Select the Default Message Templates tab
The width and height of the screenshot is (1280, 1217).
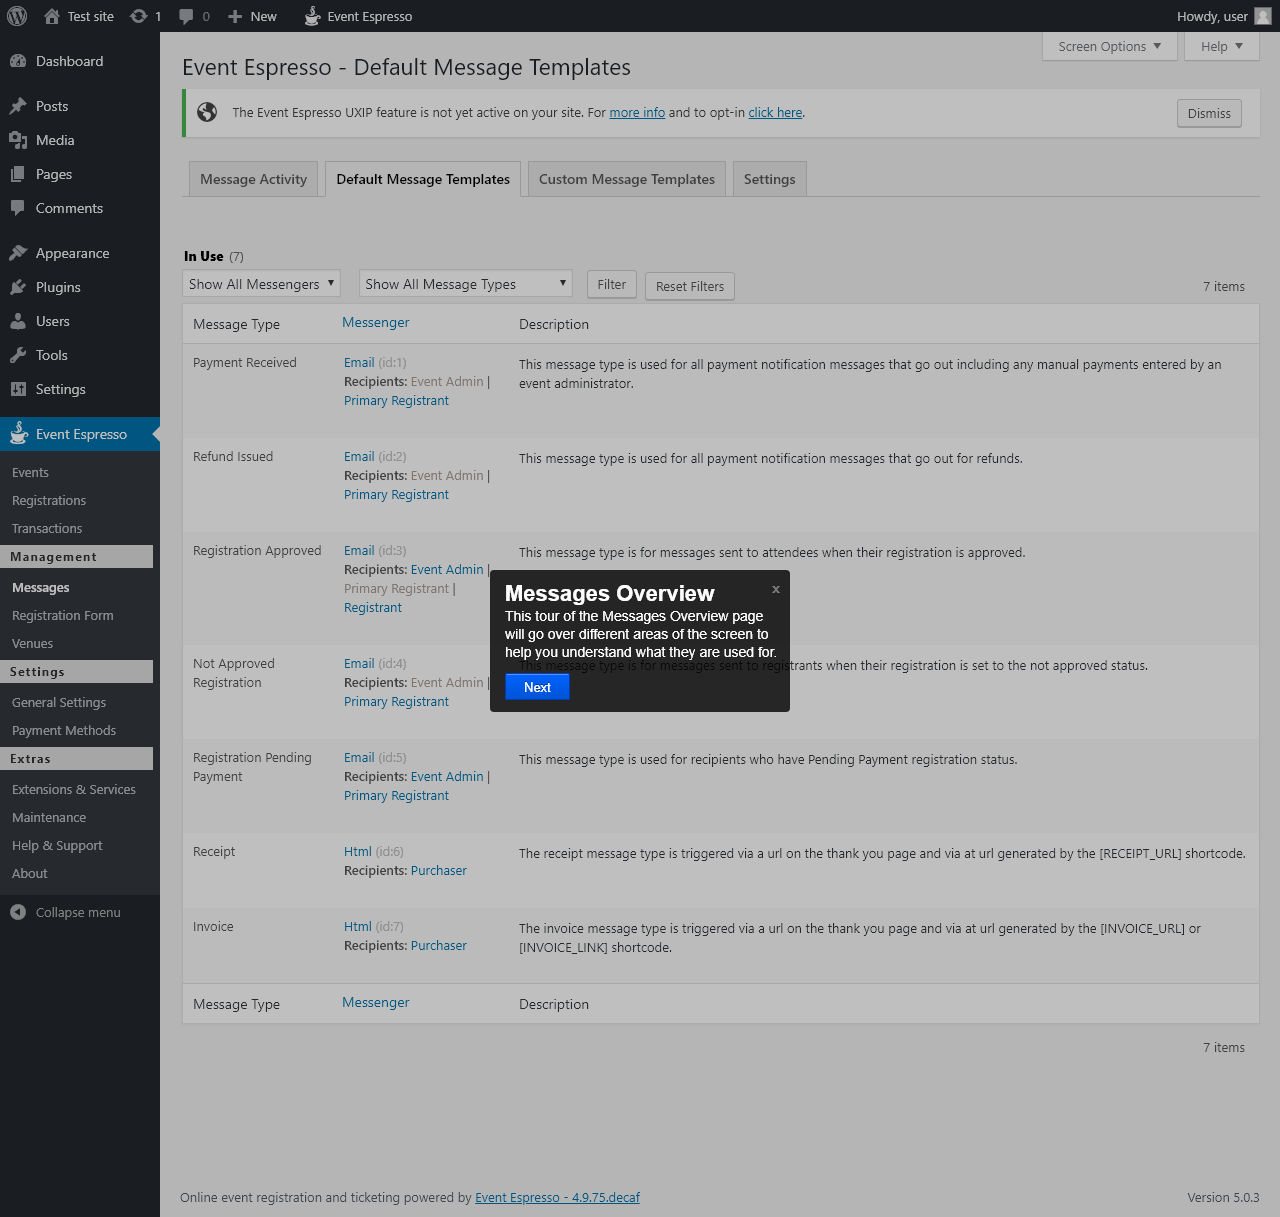coord(423,179)
